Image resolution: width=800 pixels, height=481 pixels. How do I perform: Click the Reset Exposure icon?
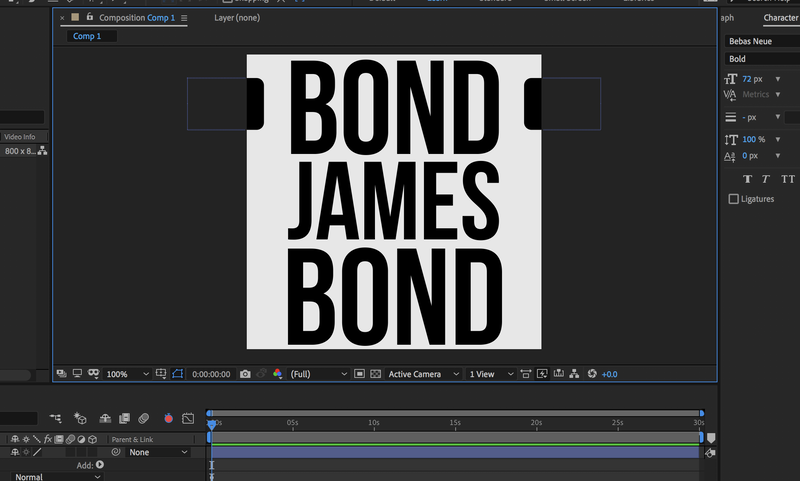click(592, 374)
